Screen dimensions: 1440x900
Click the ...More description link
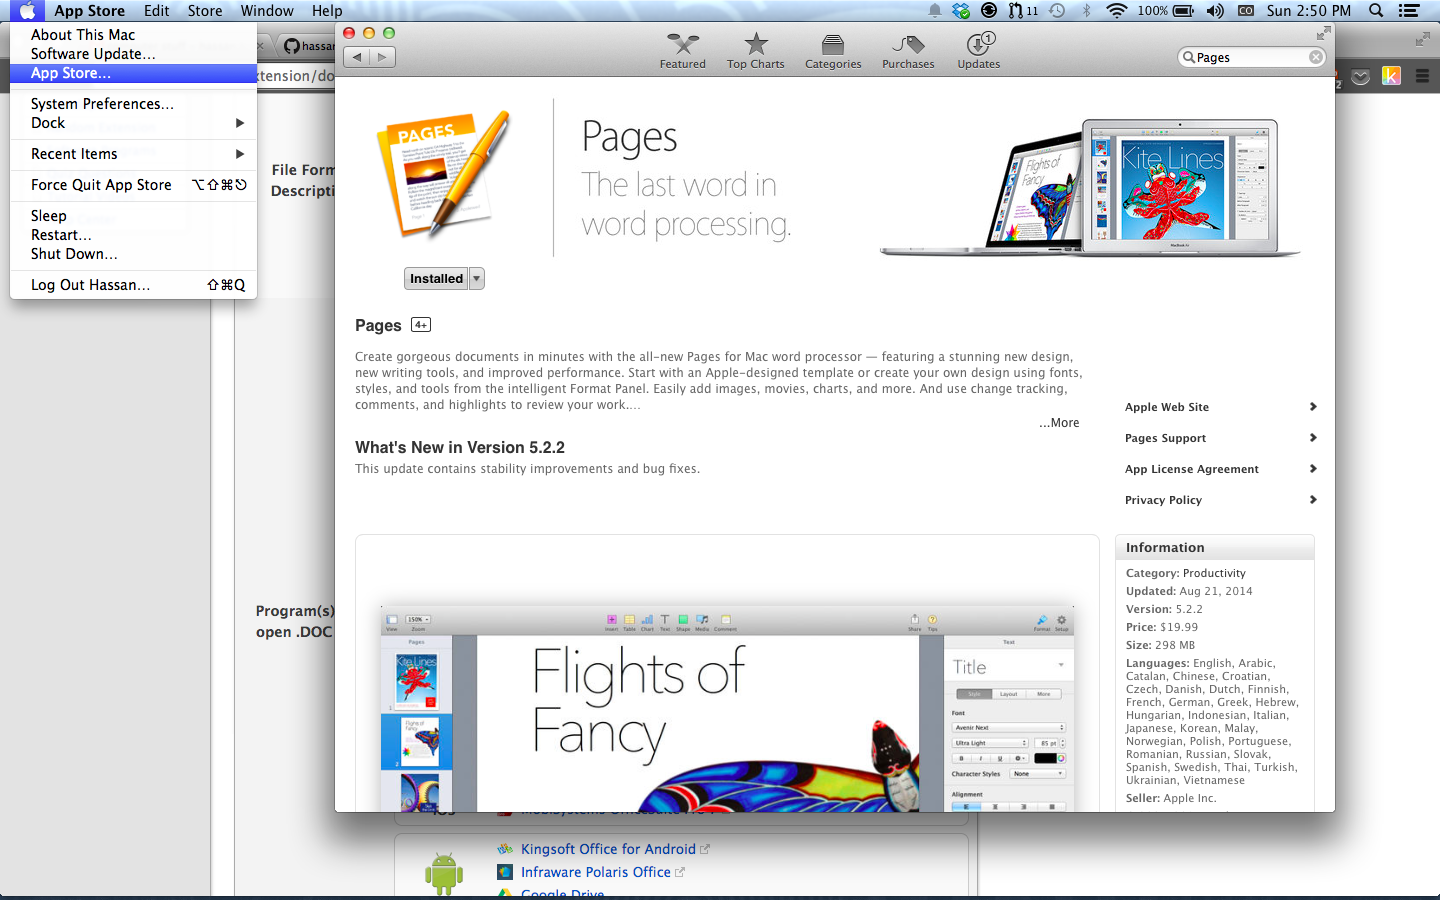(1059, 423)
